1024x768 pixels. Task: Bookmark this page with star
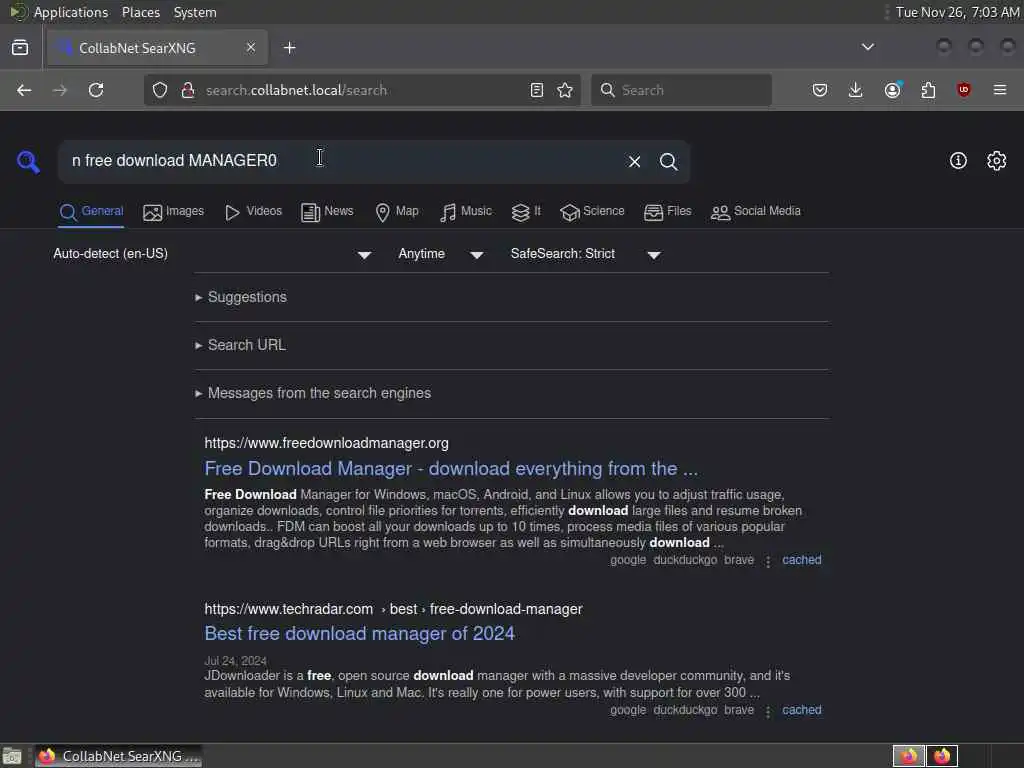pos(566,90)
